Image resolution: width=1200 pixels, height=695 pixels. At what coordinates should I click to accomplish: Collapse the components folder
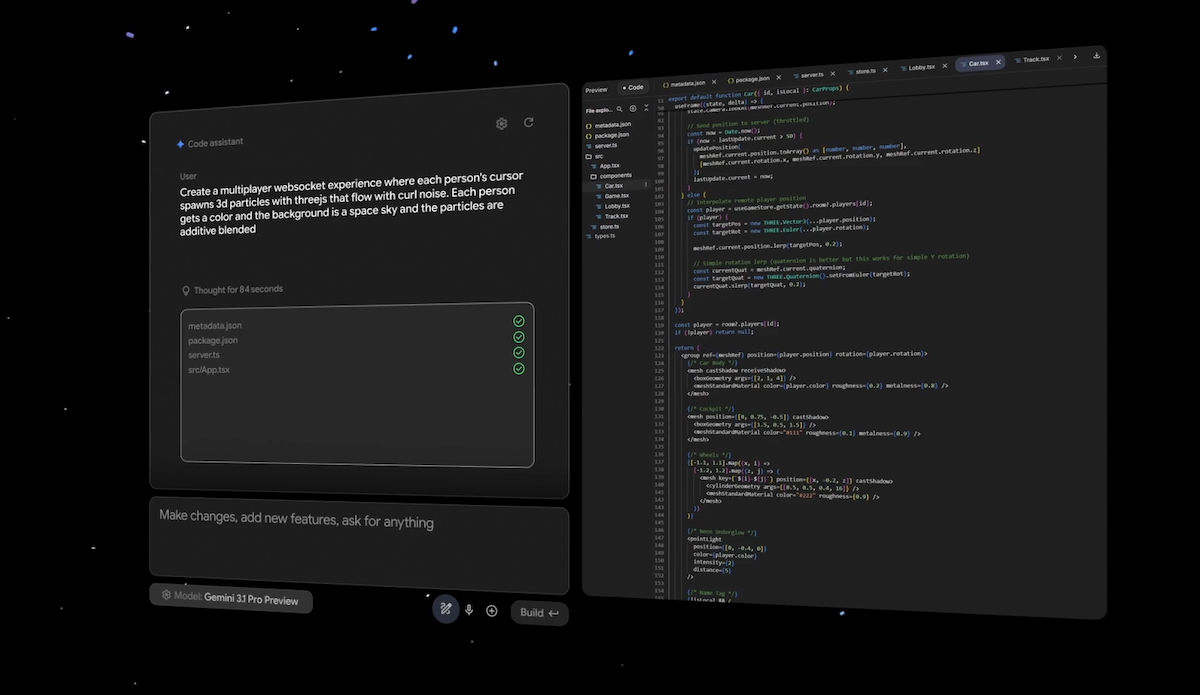tap(616, 175)
